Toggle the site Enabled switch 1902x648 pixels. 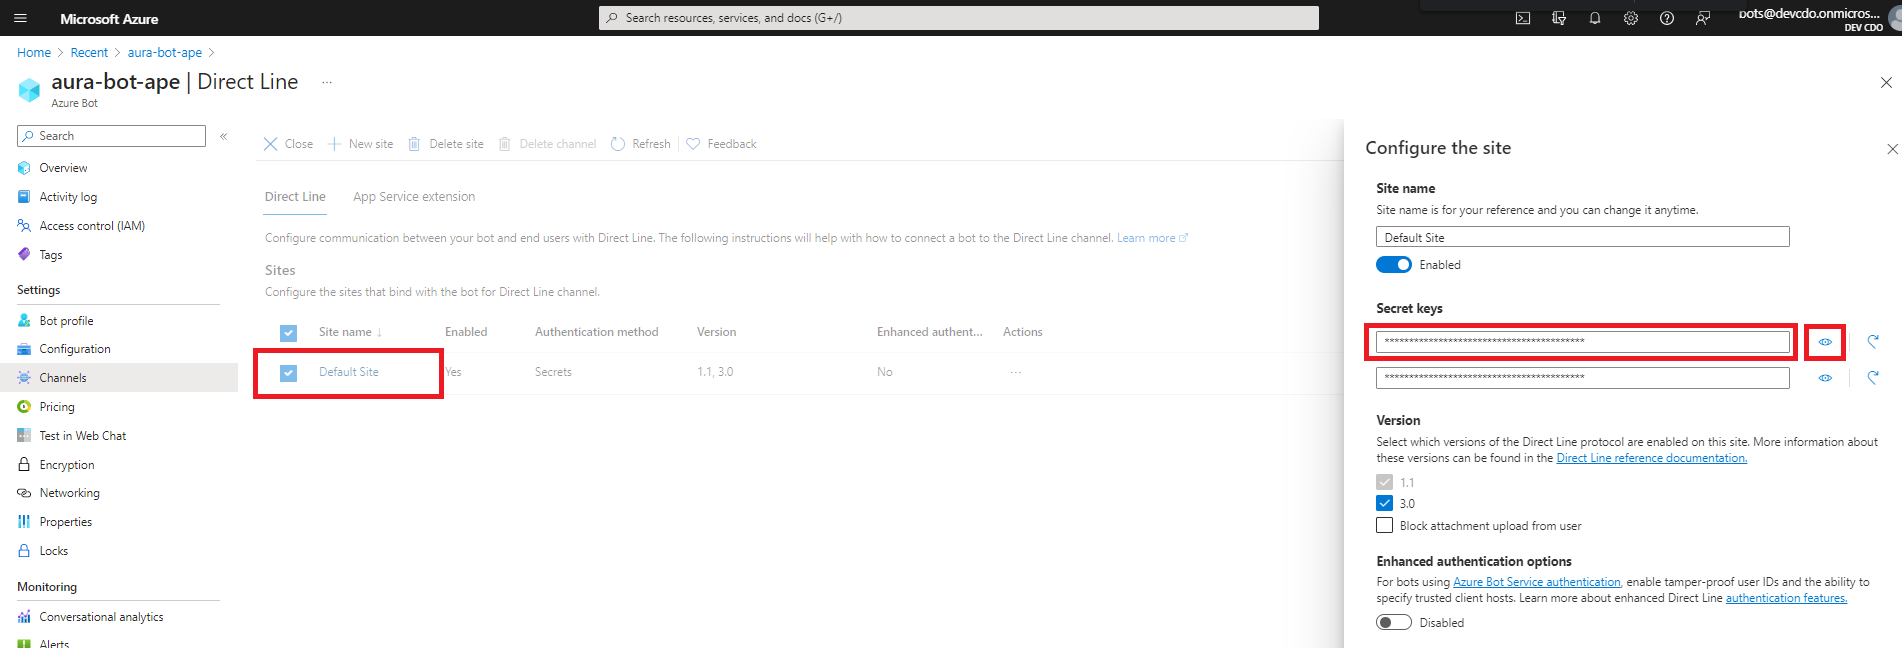[1394, 265]
